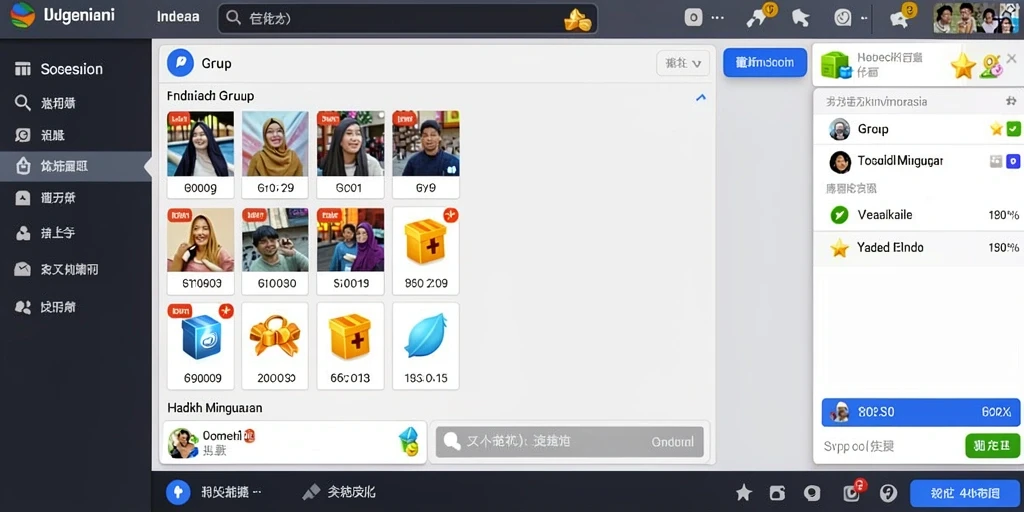Click the top search input field
The image size is (1024, 512).
408,19
